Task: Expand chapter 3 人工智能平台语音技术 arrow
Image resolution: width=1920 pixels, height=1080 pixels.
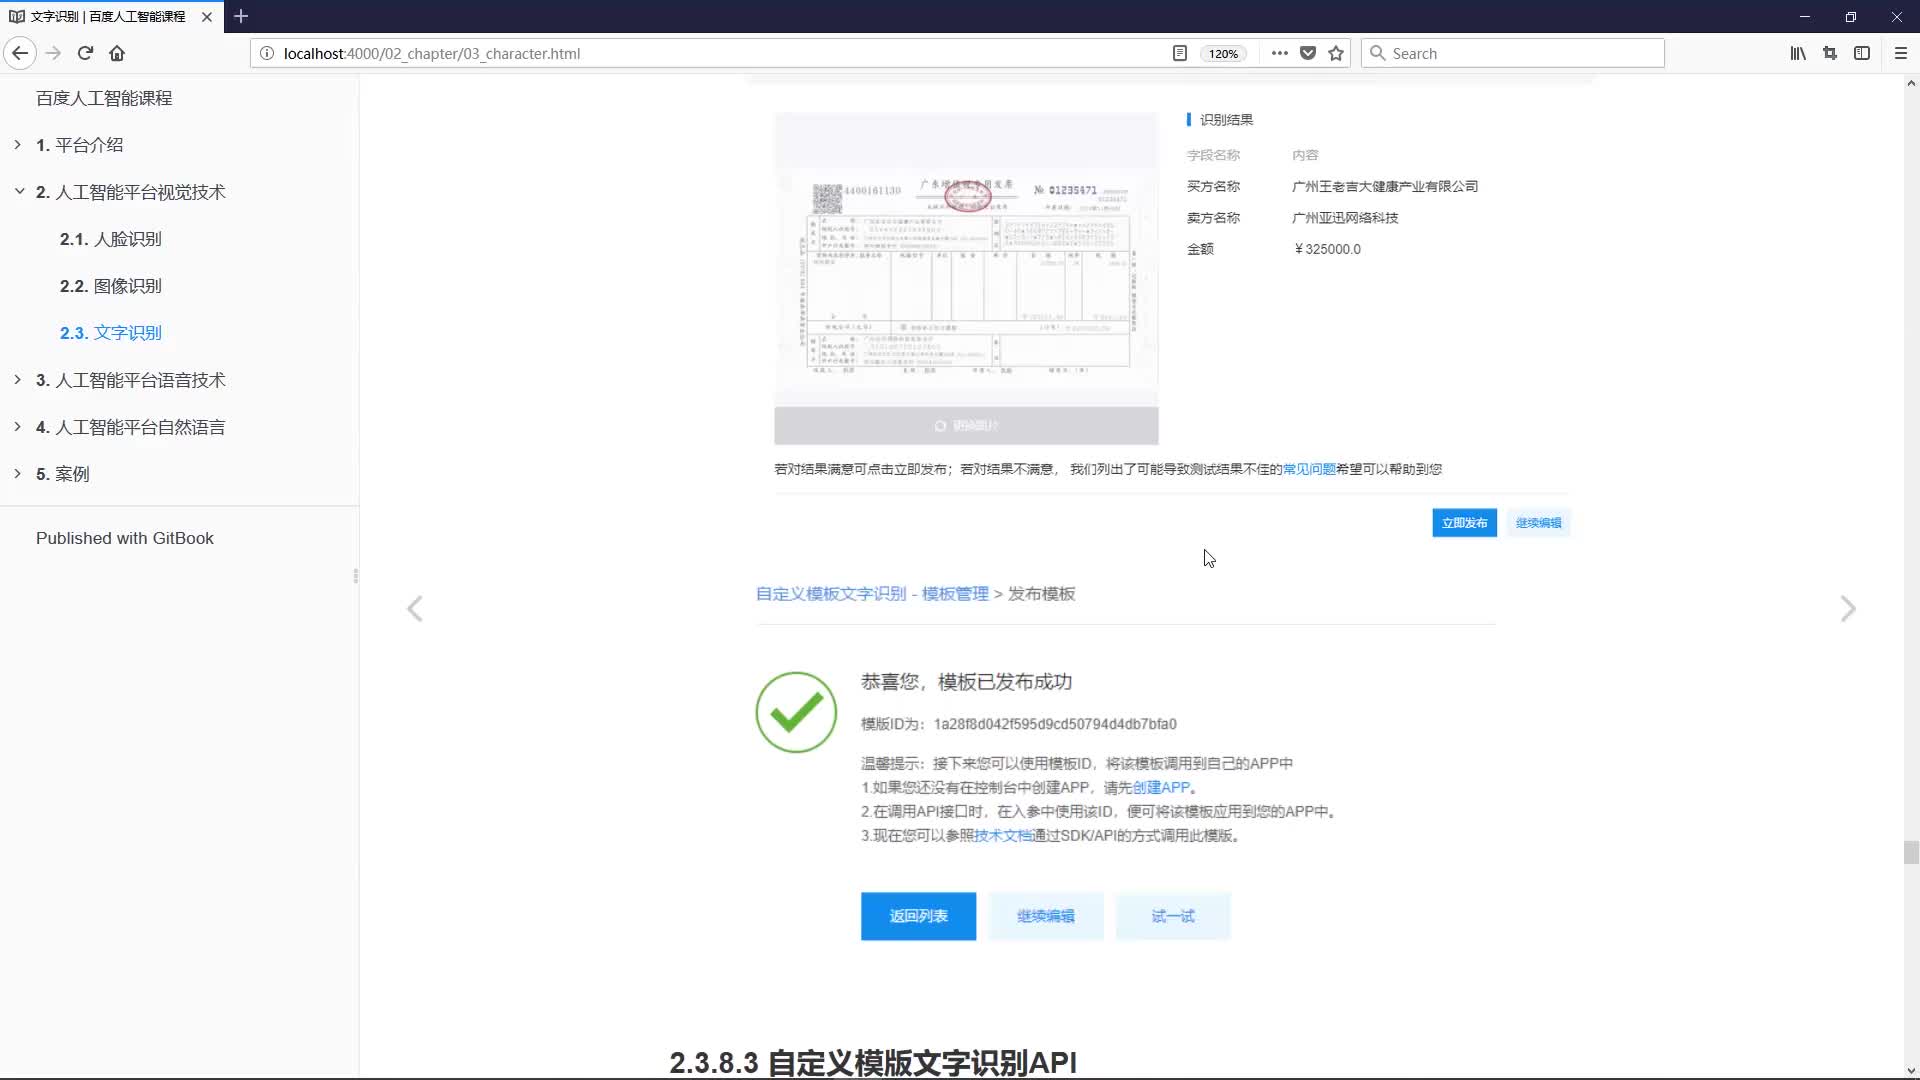Action: coord(17,379)
